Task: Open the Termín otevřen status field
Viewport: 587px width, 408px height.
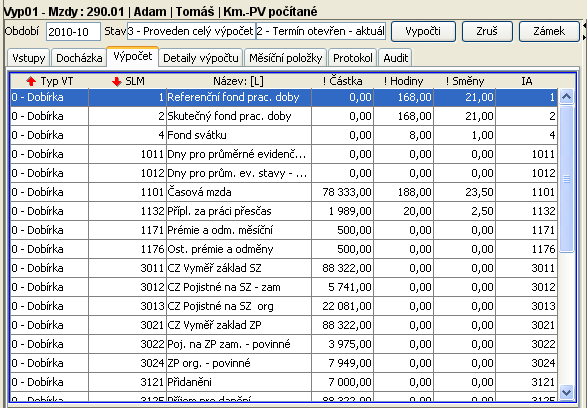Action: click(x=321, y=31)
